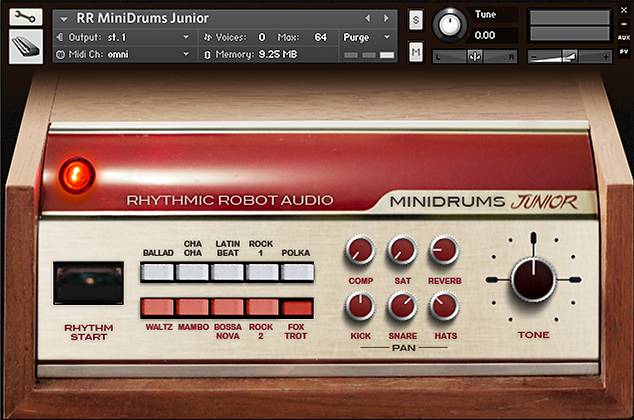Click the COMP knob

(x=360, y=250)
